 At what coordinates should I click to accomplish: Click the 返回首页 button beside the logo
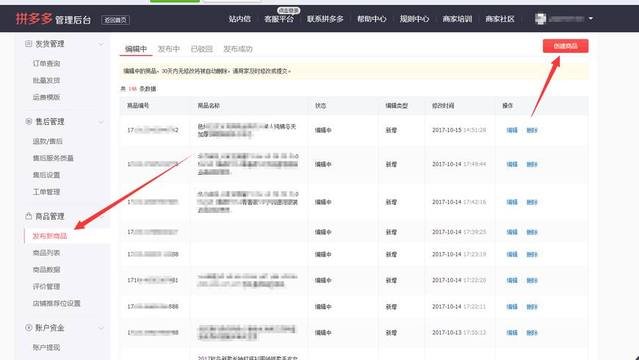(x=116, y=20)
